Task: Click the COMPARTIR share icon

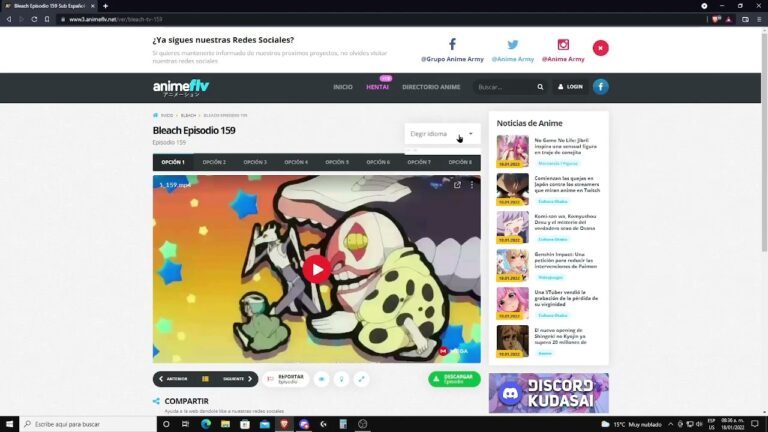Action: tap(156, 401)
